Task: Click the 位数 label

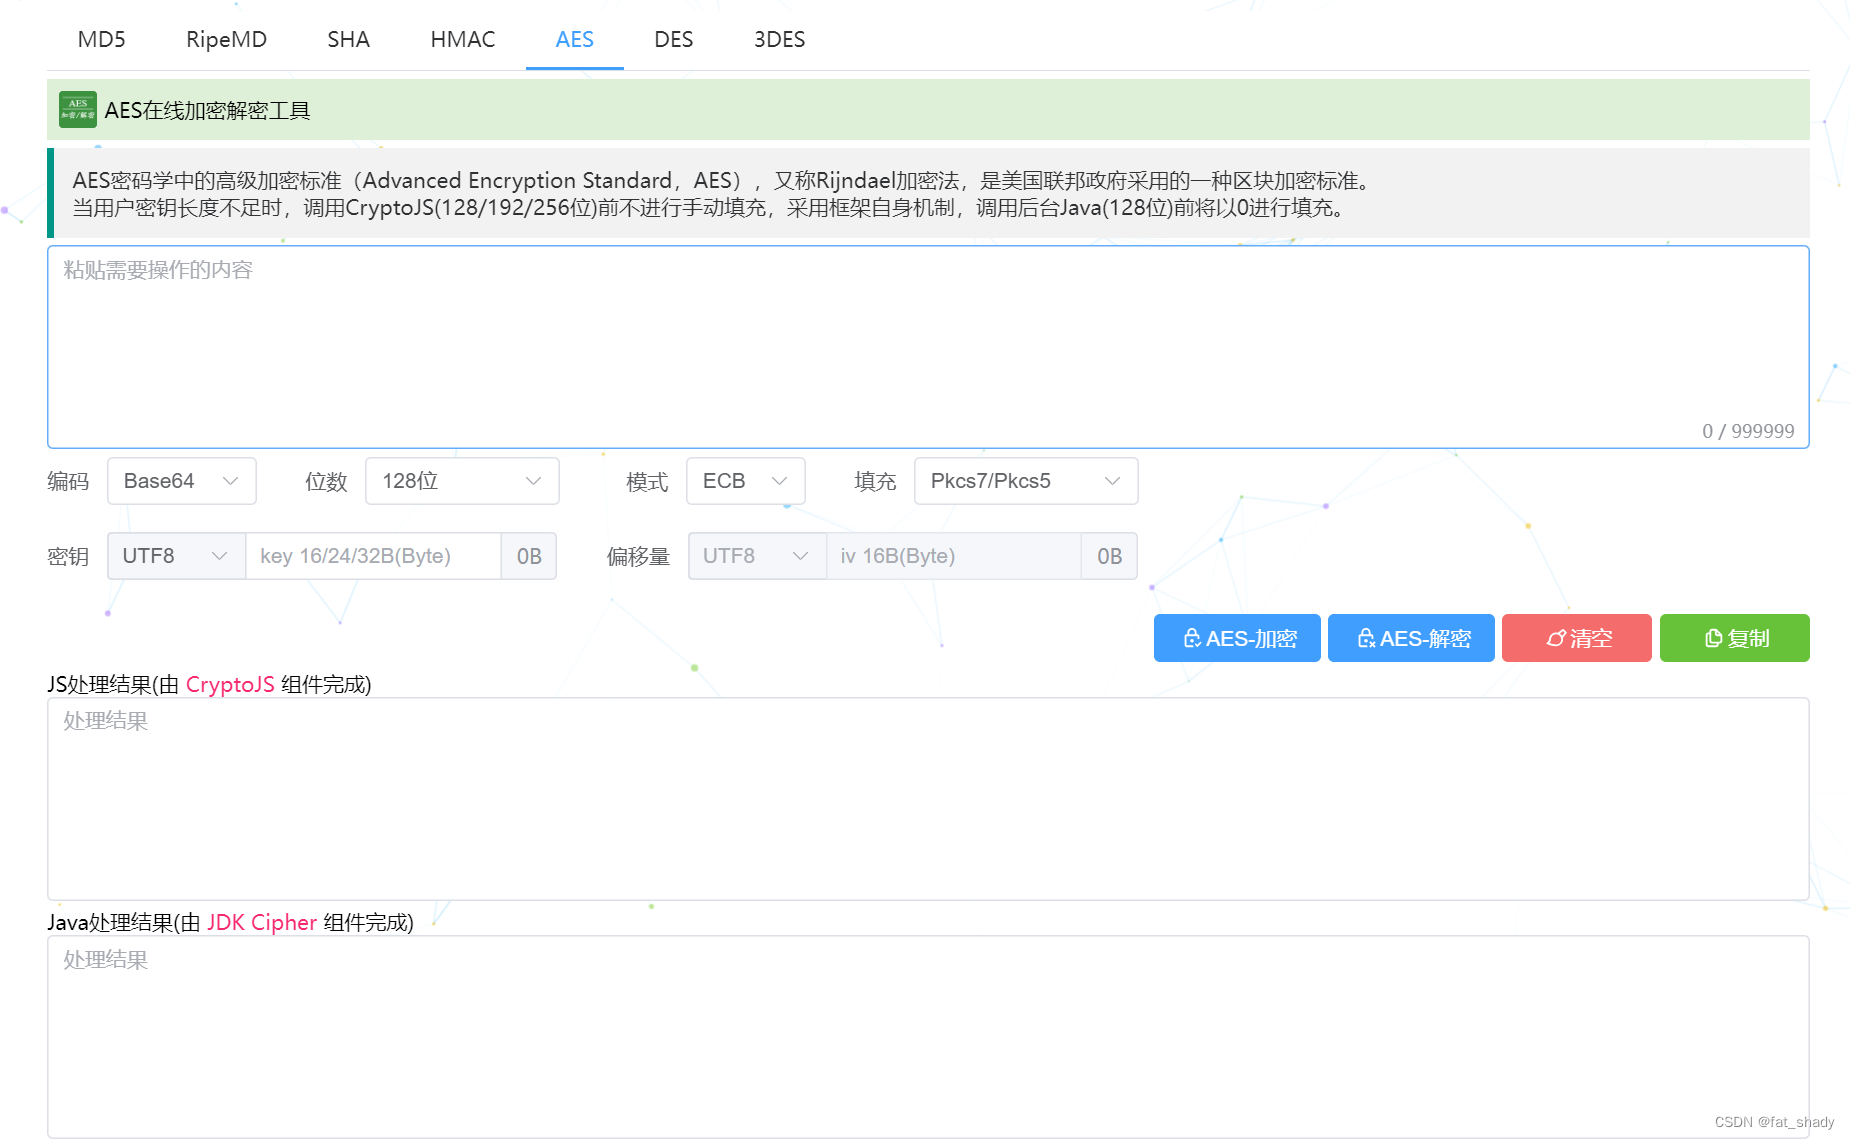Action: coord(326,481)
